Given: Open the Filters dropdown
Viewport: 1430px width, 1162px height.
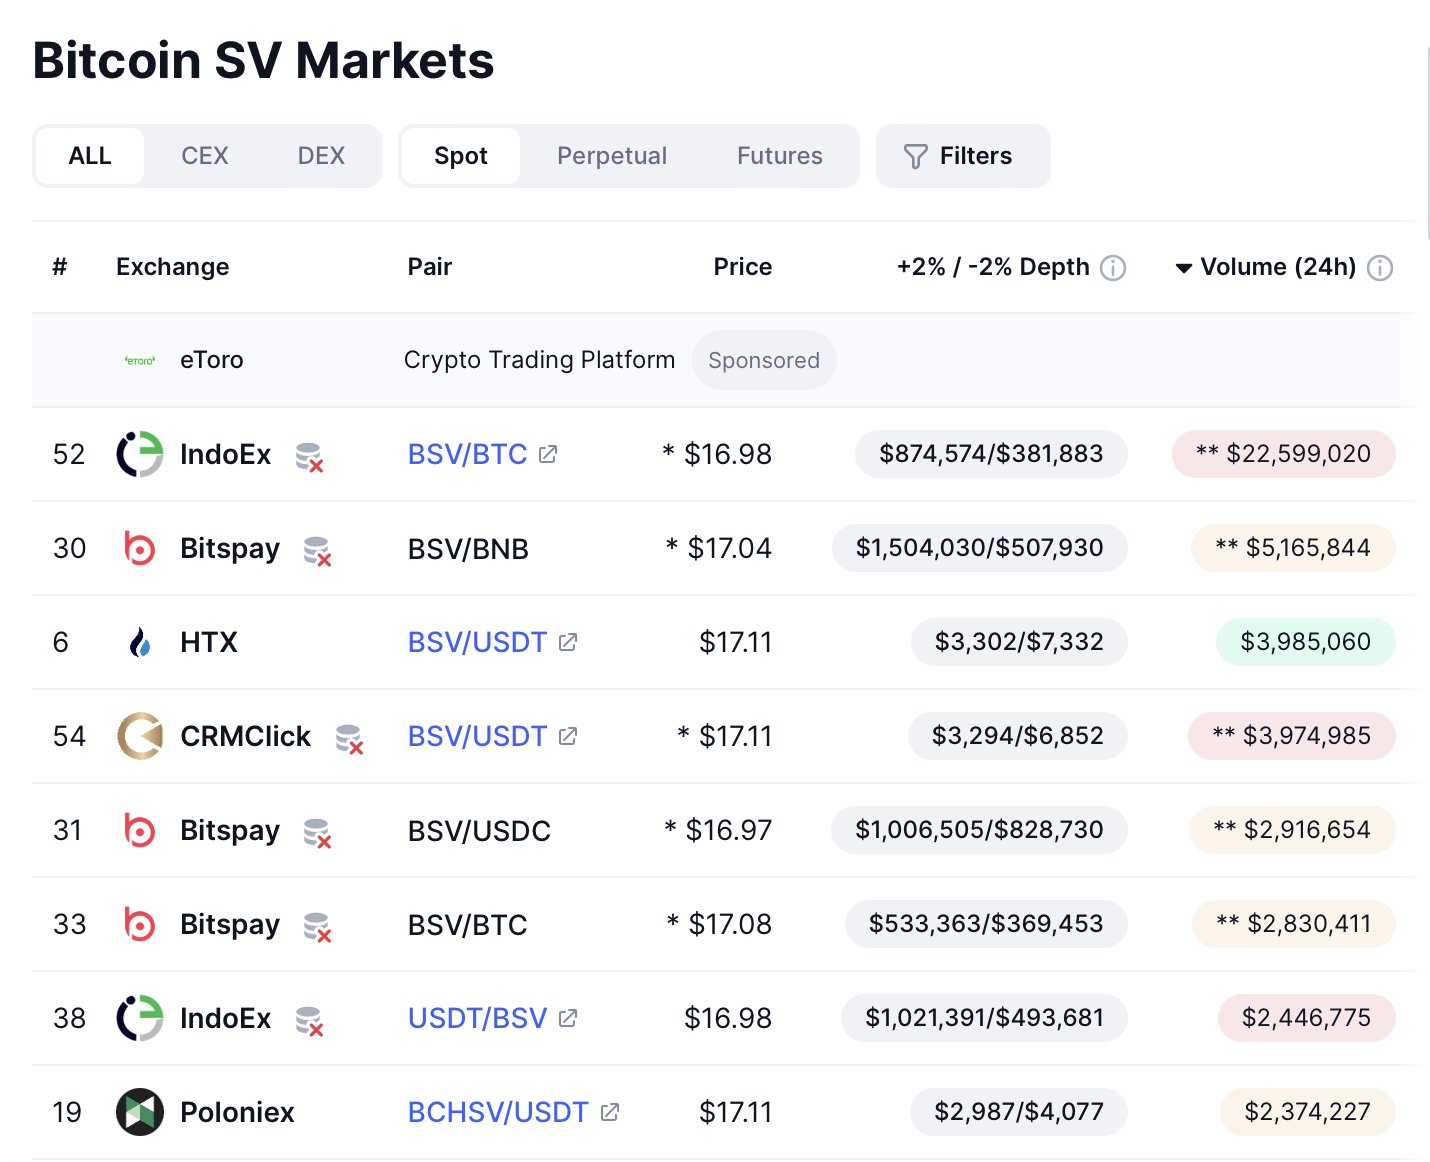Looking at the screenshot, I should 962,156.
